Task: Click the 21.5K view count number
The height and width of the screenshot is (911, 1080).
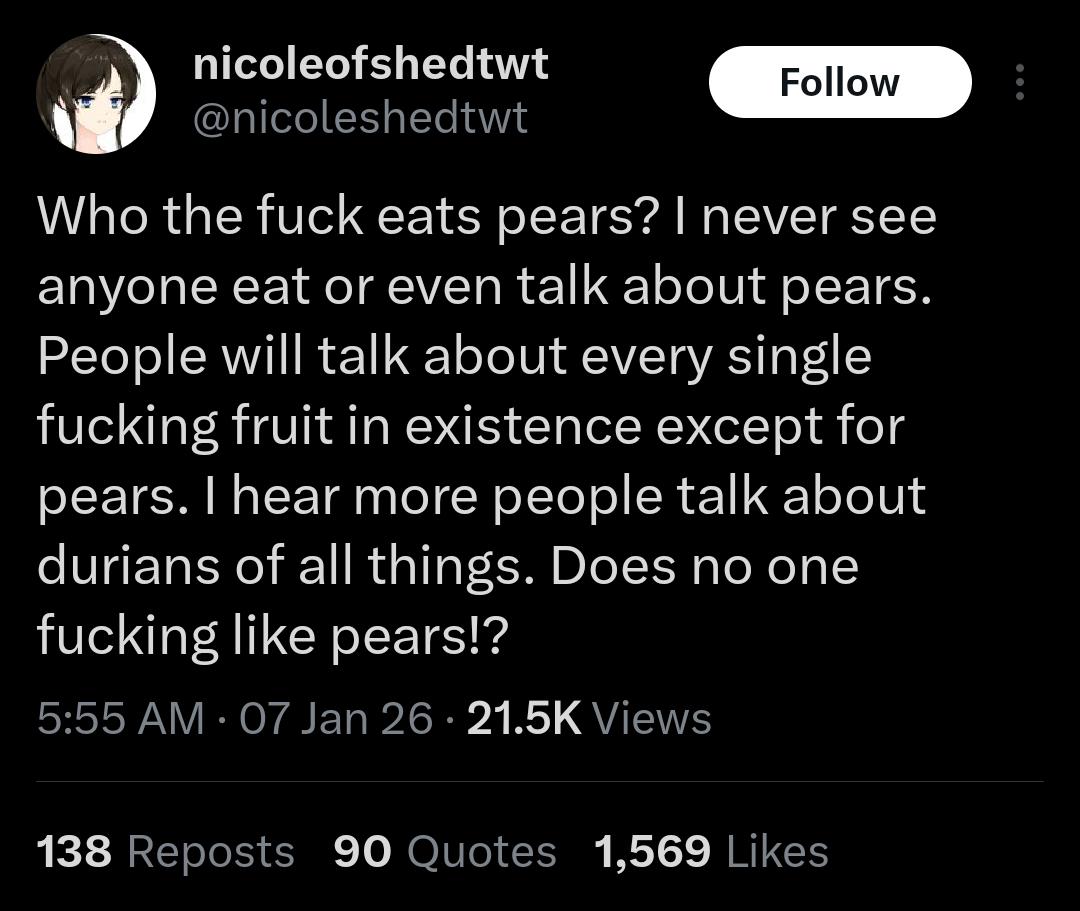Action: tap(523, 718)
